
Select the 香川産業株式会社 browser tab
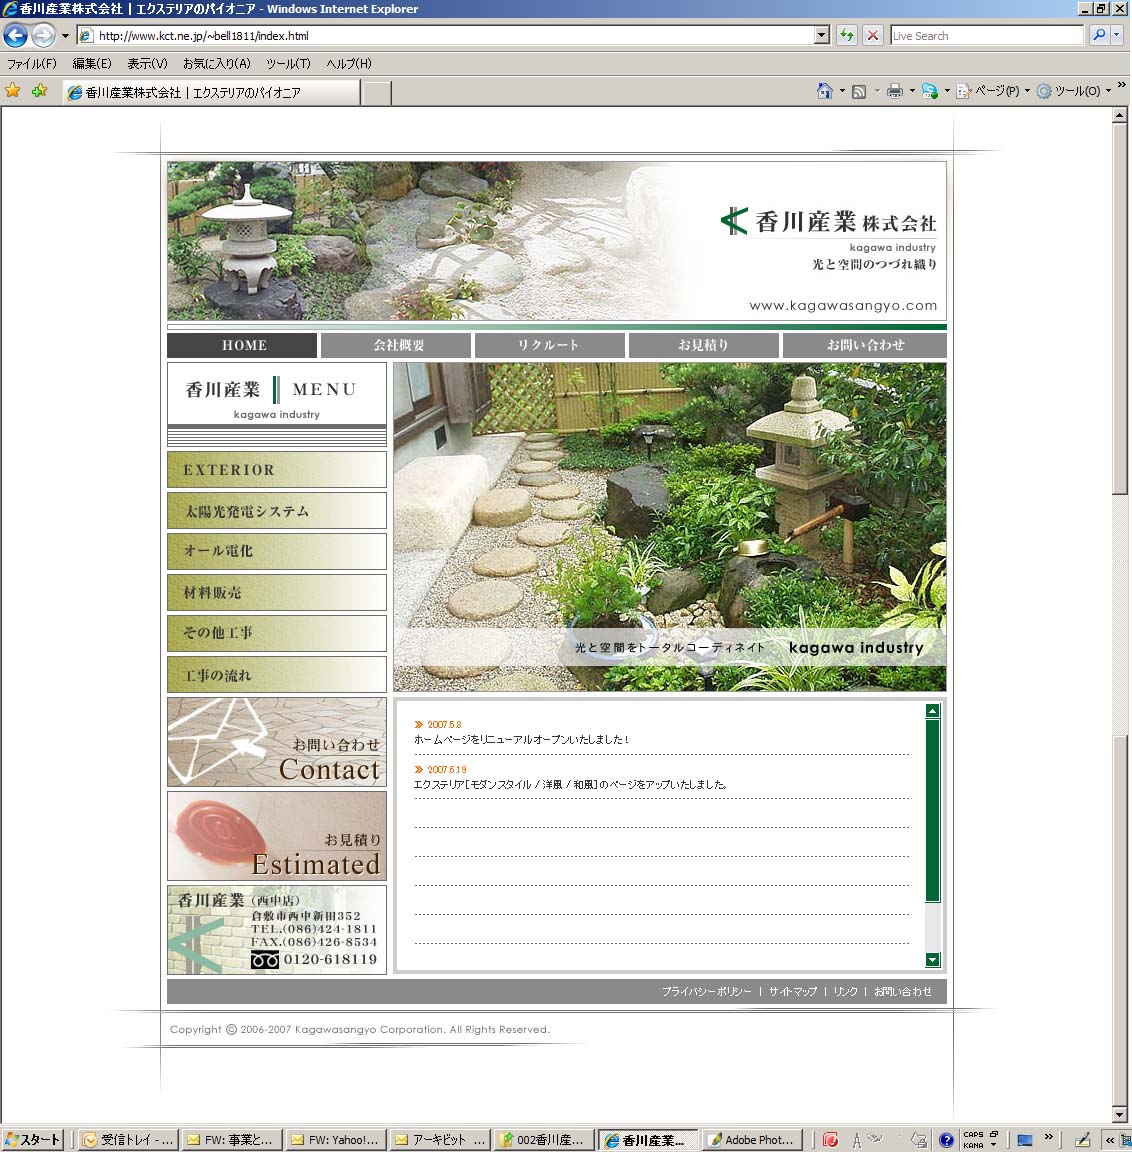click(x=212, y=93)
